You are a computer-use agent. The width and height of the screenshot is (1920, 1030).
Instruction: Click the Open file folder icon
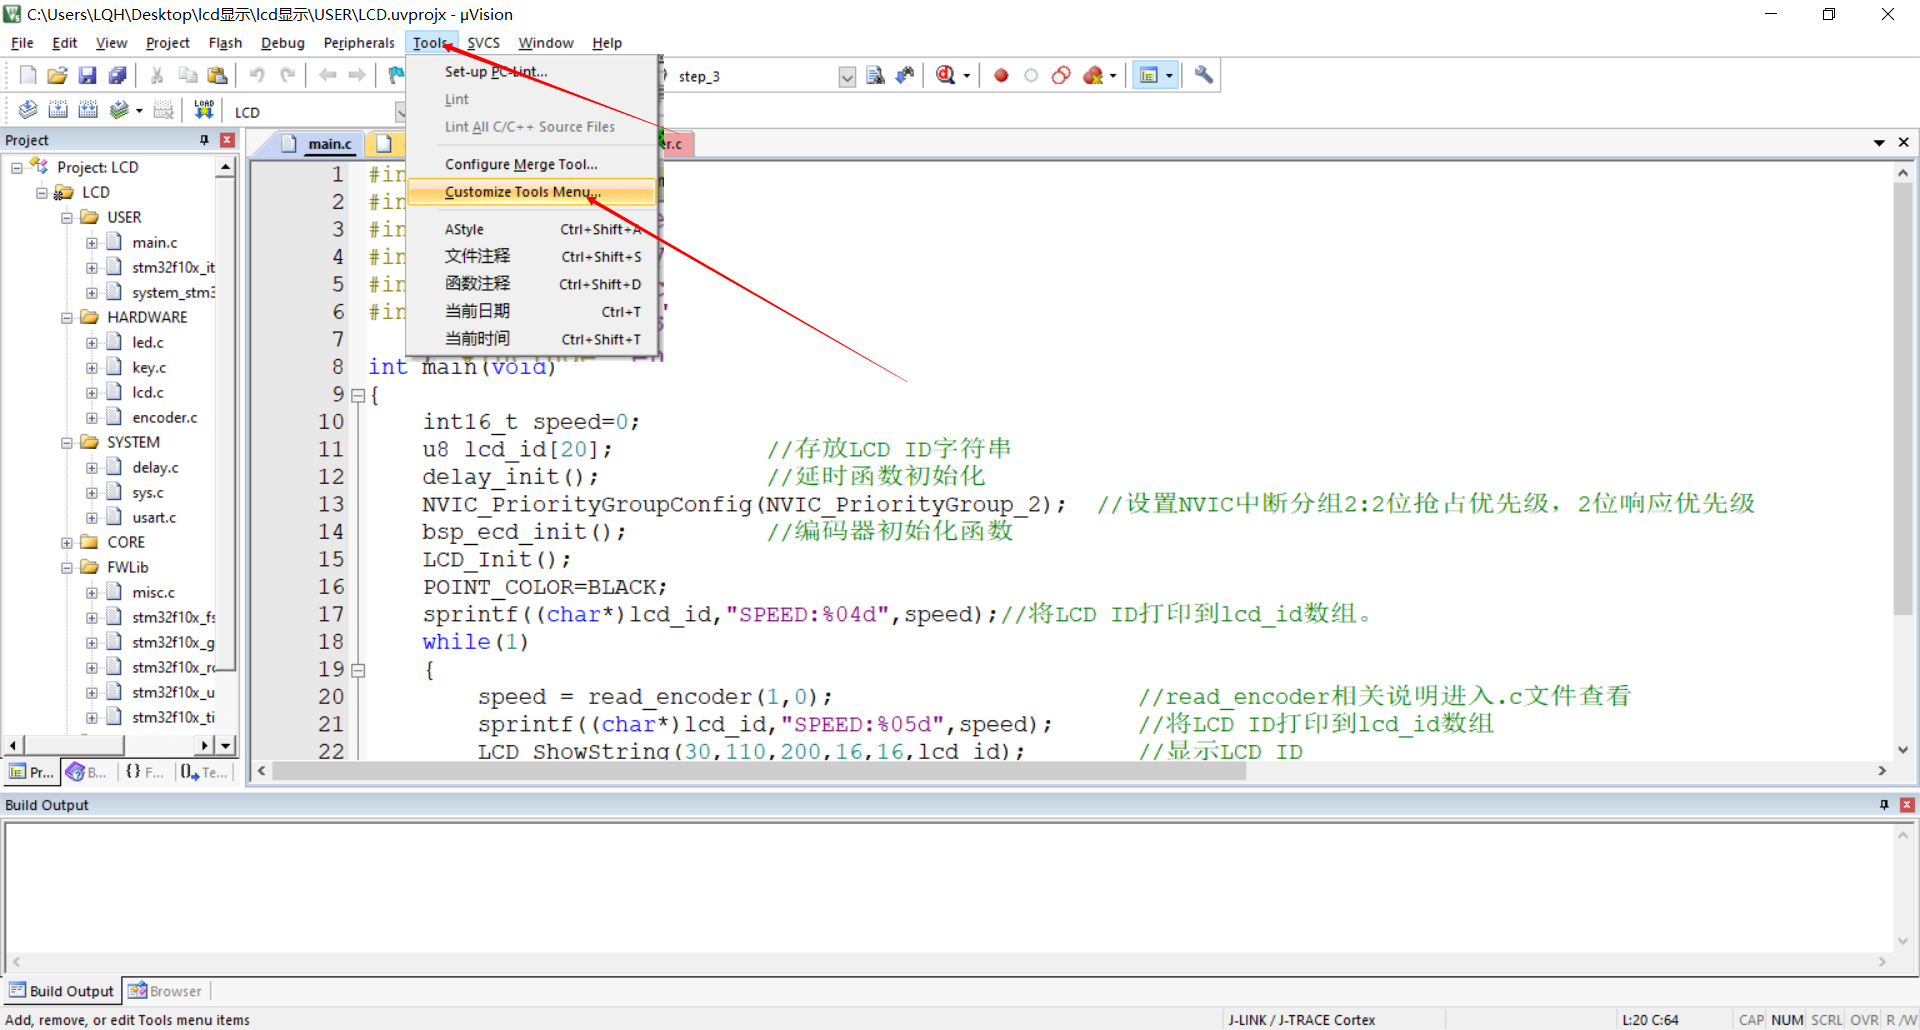point(58,76)
